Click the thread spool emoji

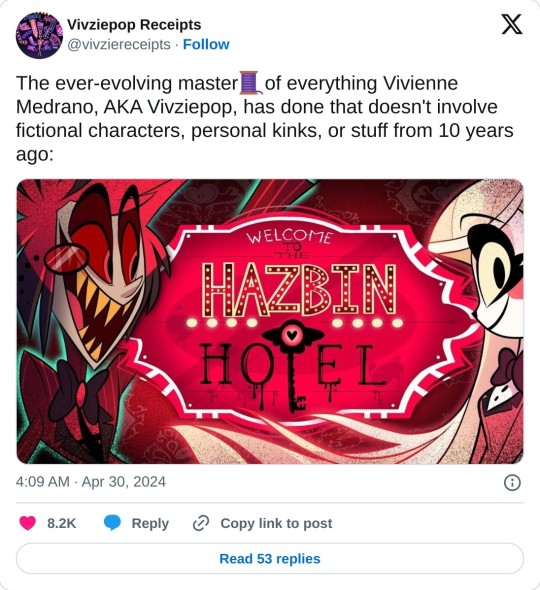coord(251,83)
